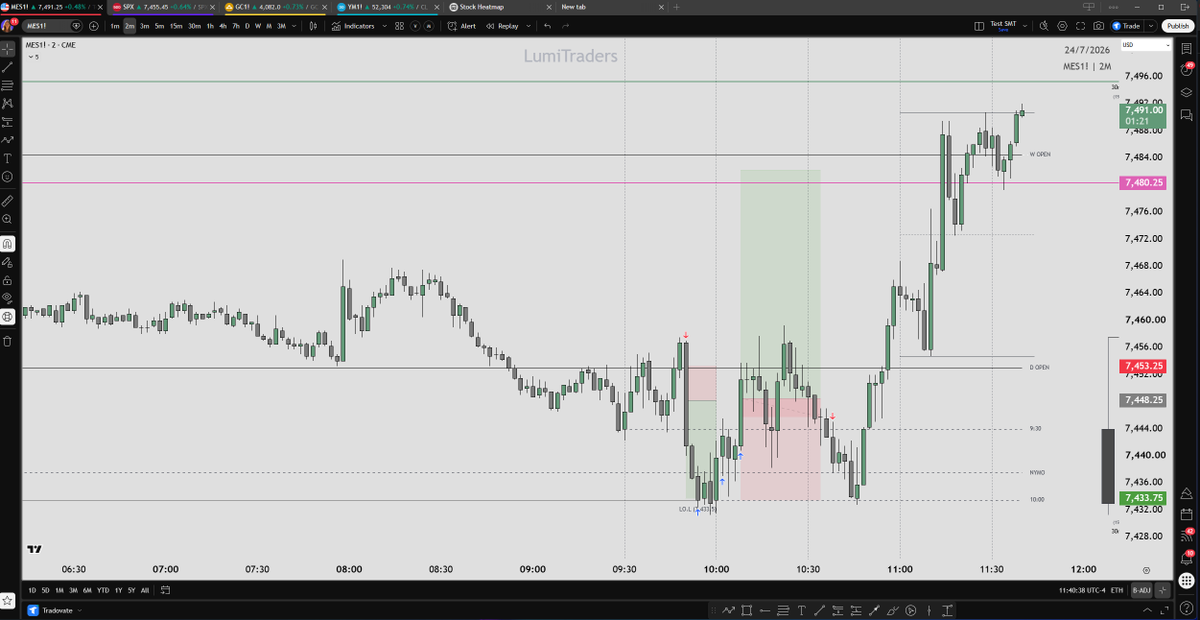
Task: Open the candle chart type selector
Action: pyautogui.click(x=312, y=26)
